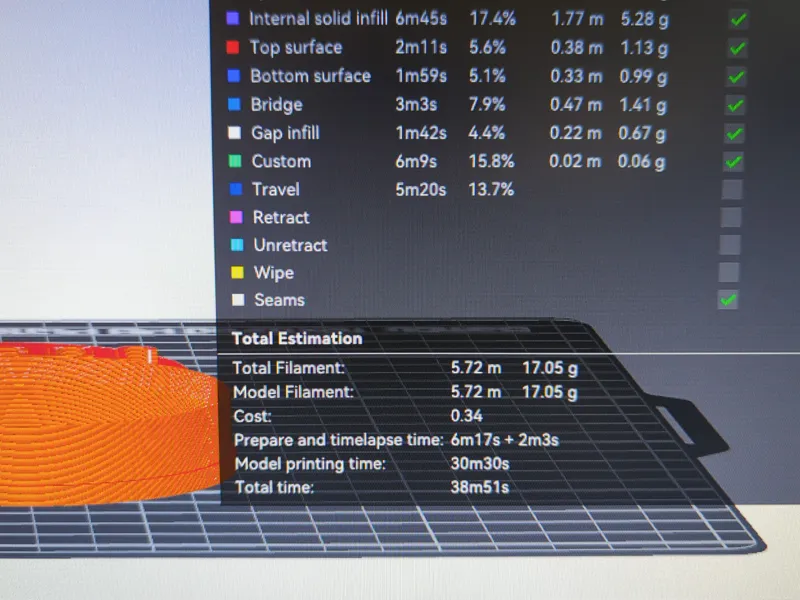The width and height of the screenshot is (800, 600).
Task: Show Unretract points checkbox
Action: 730,245
